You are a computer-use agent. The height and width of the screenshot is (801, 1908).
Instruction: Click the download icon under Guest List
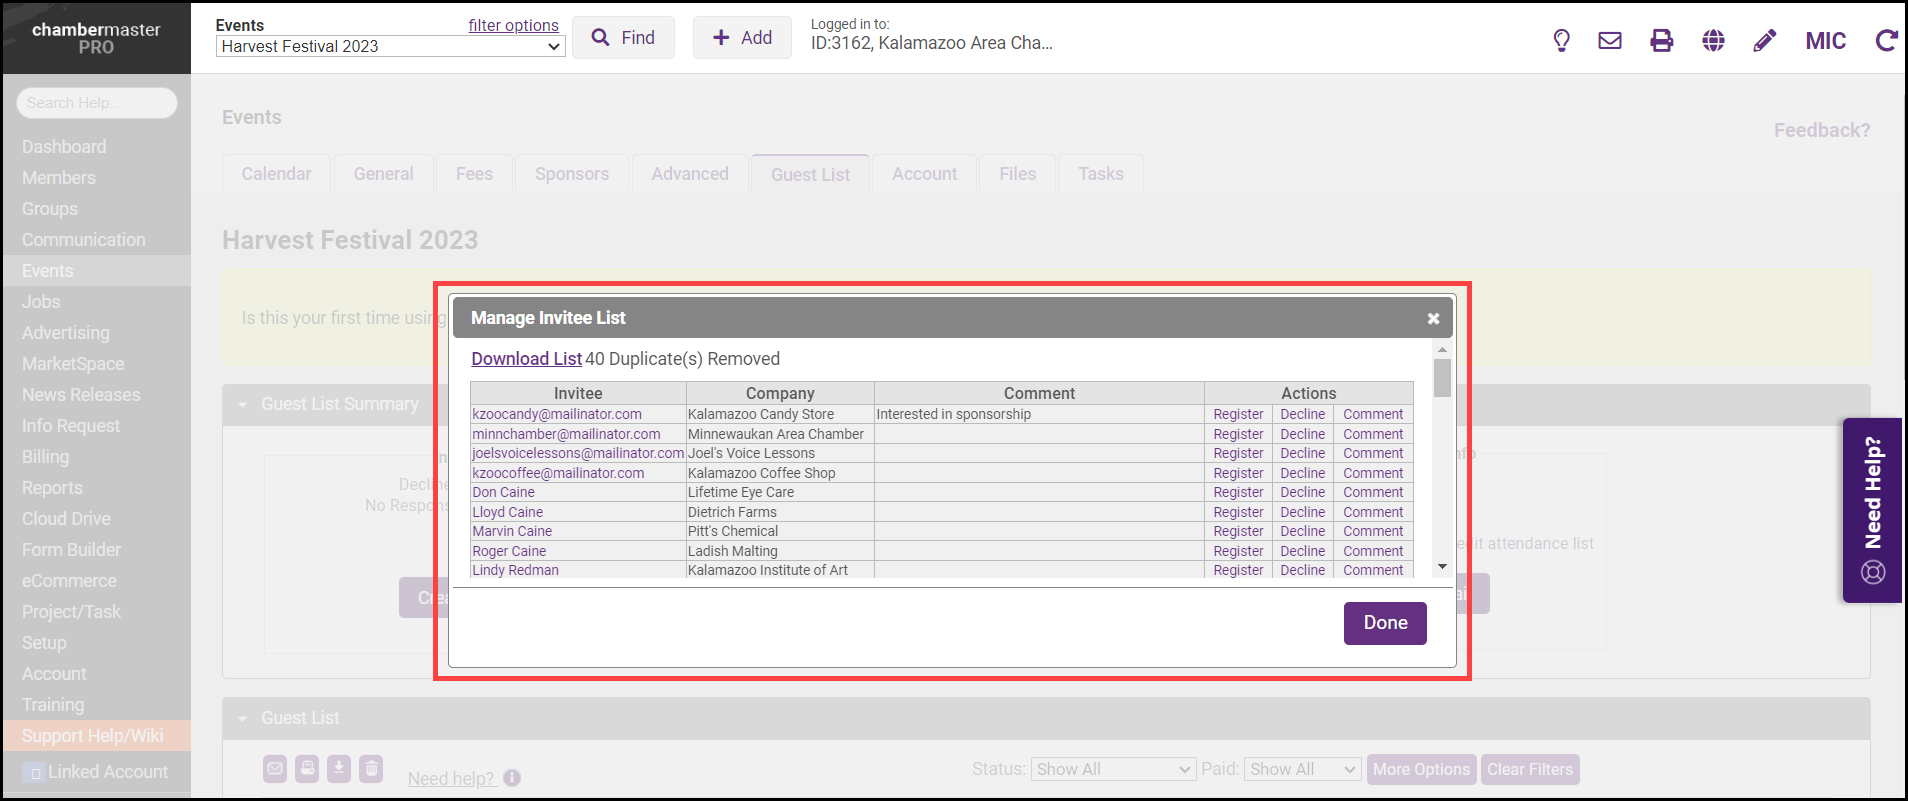[x=339, y=768]
